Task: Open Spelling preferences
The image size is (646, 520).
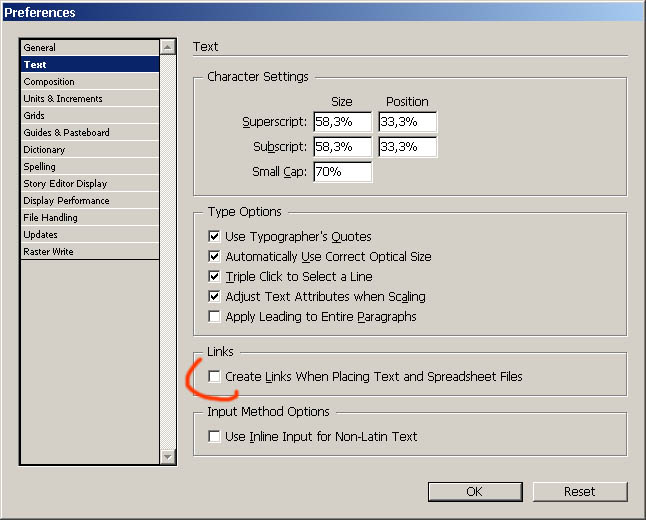Action: click(90, 166)
